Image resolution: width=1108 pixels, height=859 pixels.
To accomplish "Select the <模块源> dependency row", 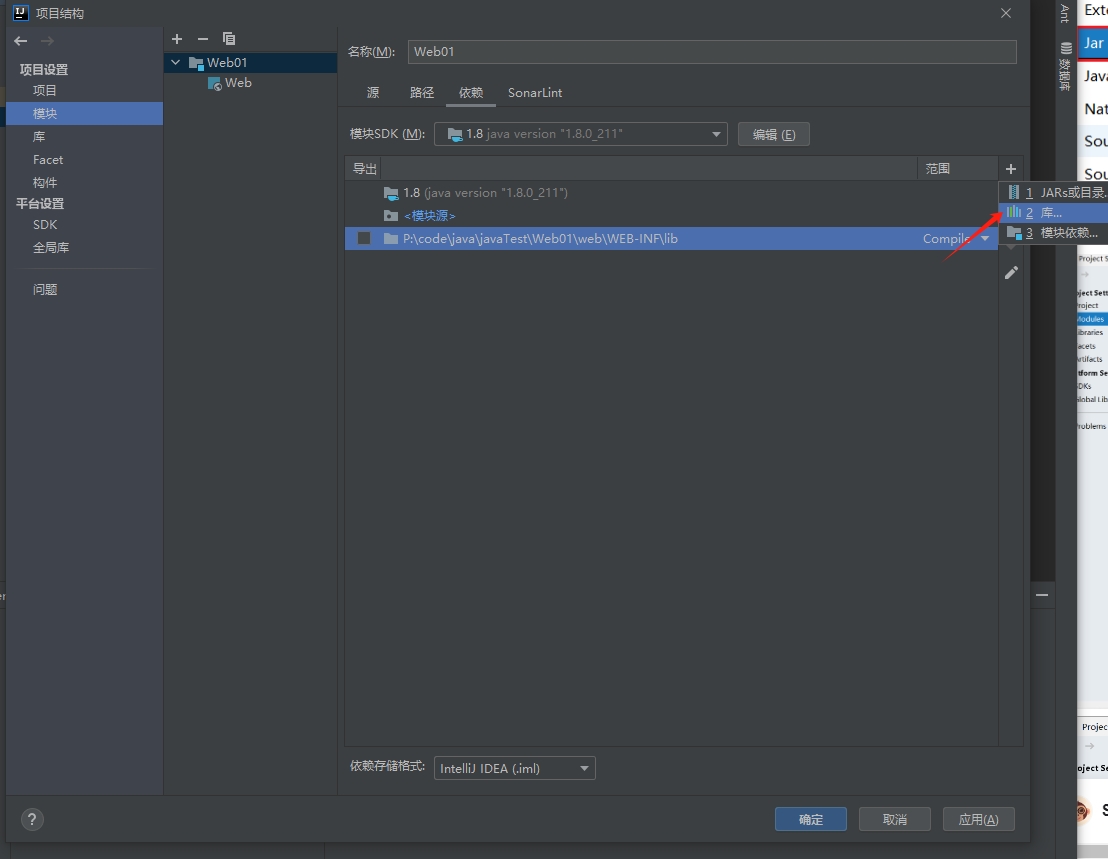I will (671, 215).
